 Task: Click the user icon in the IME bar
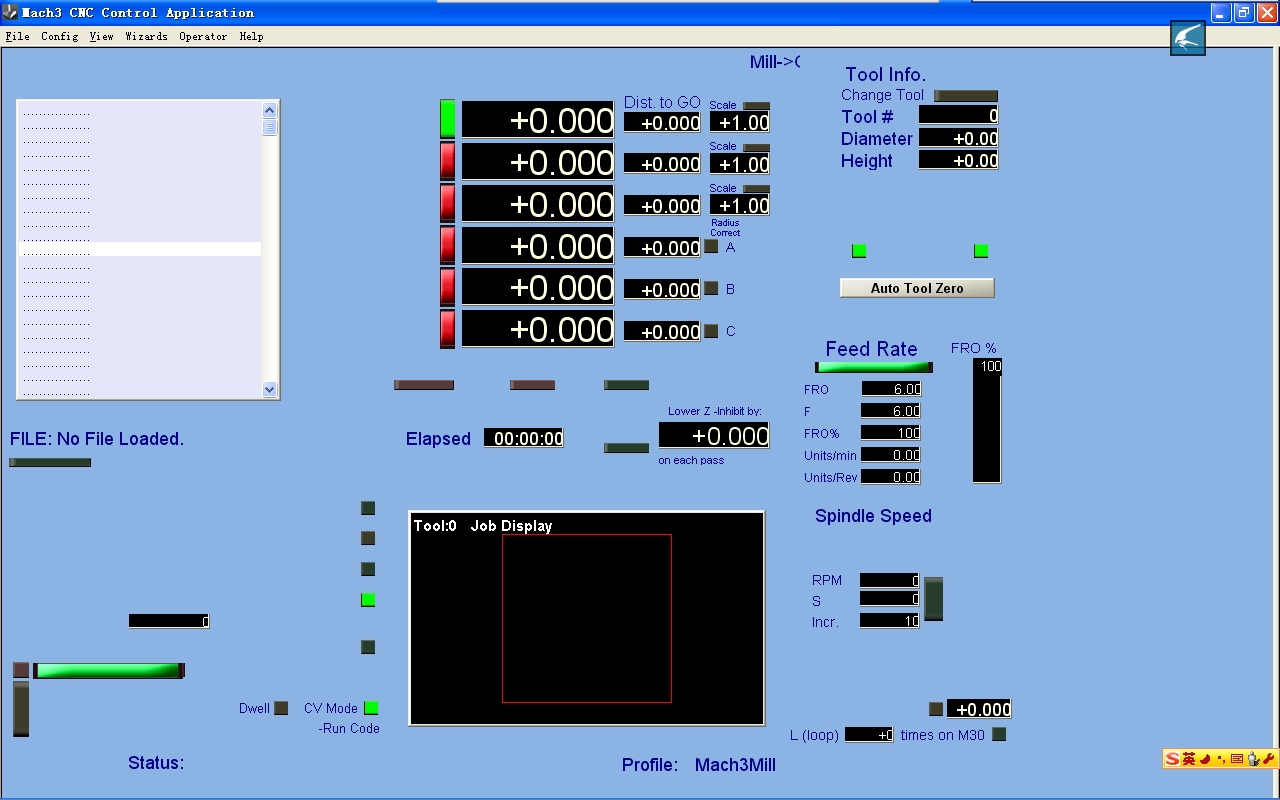[x=1253, y=759]
